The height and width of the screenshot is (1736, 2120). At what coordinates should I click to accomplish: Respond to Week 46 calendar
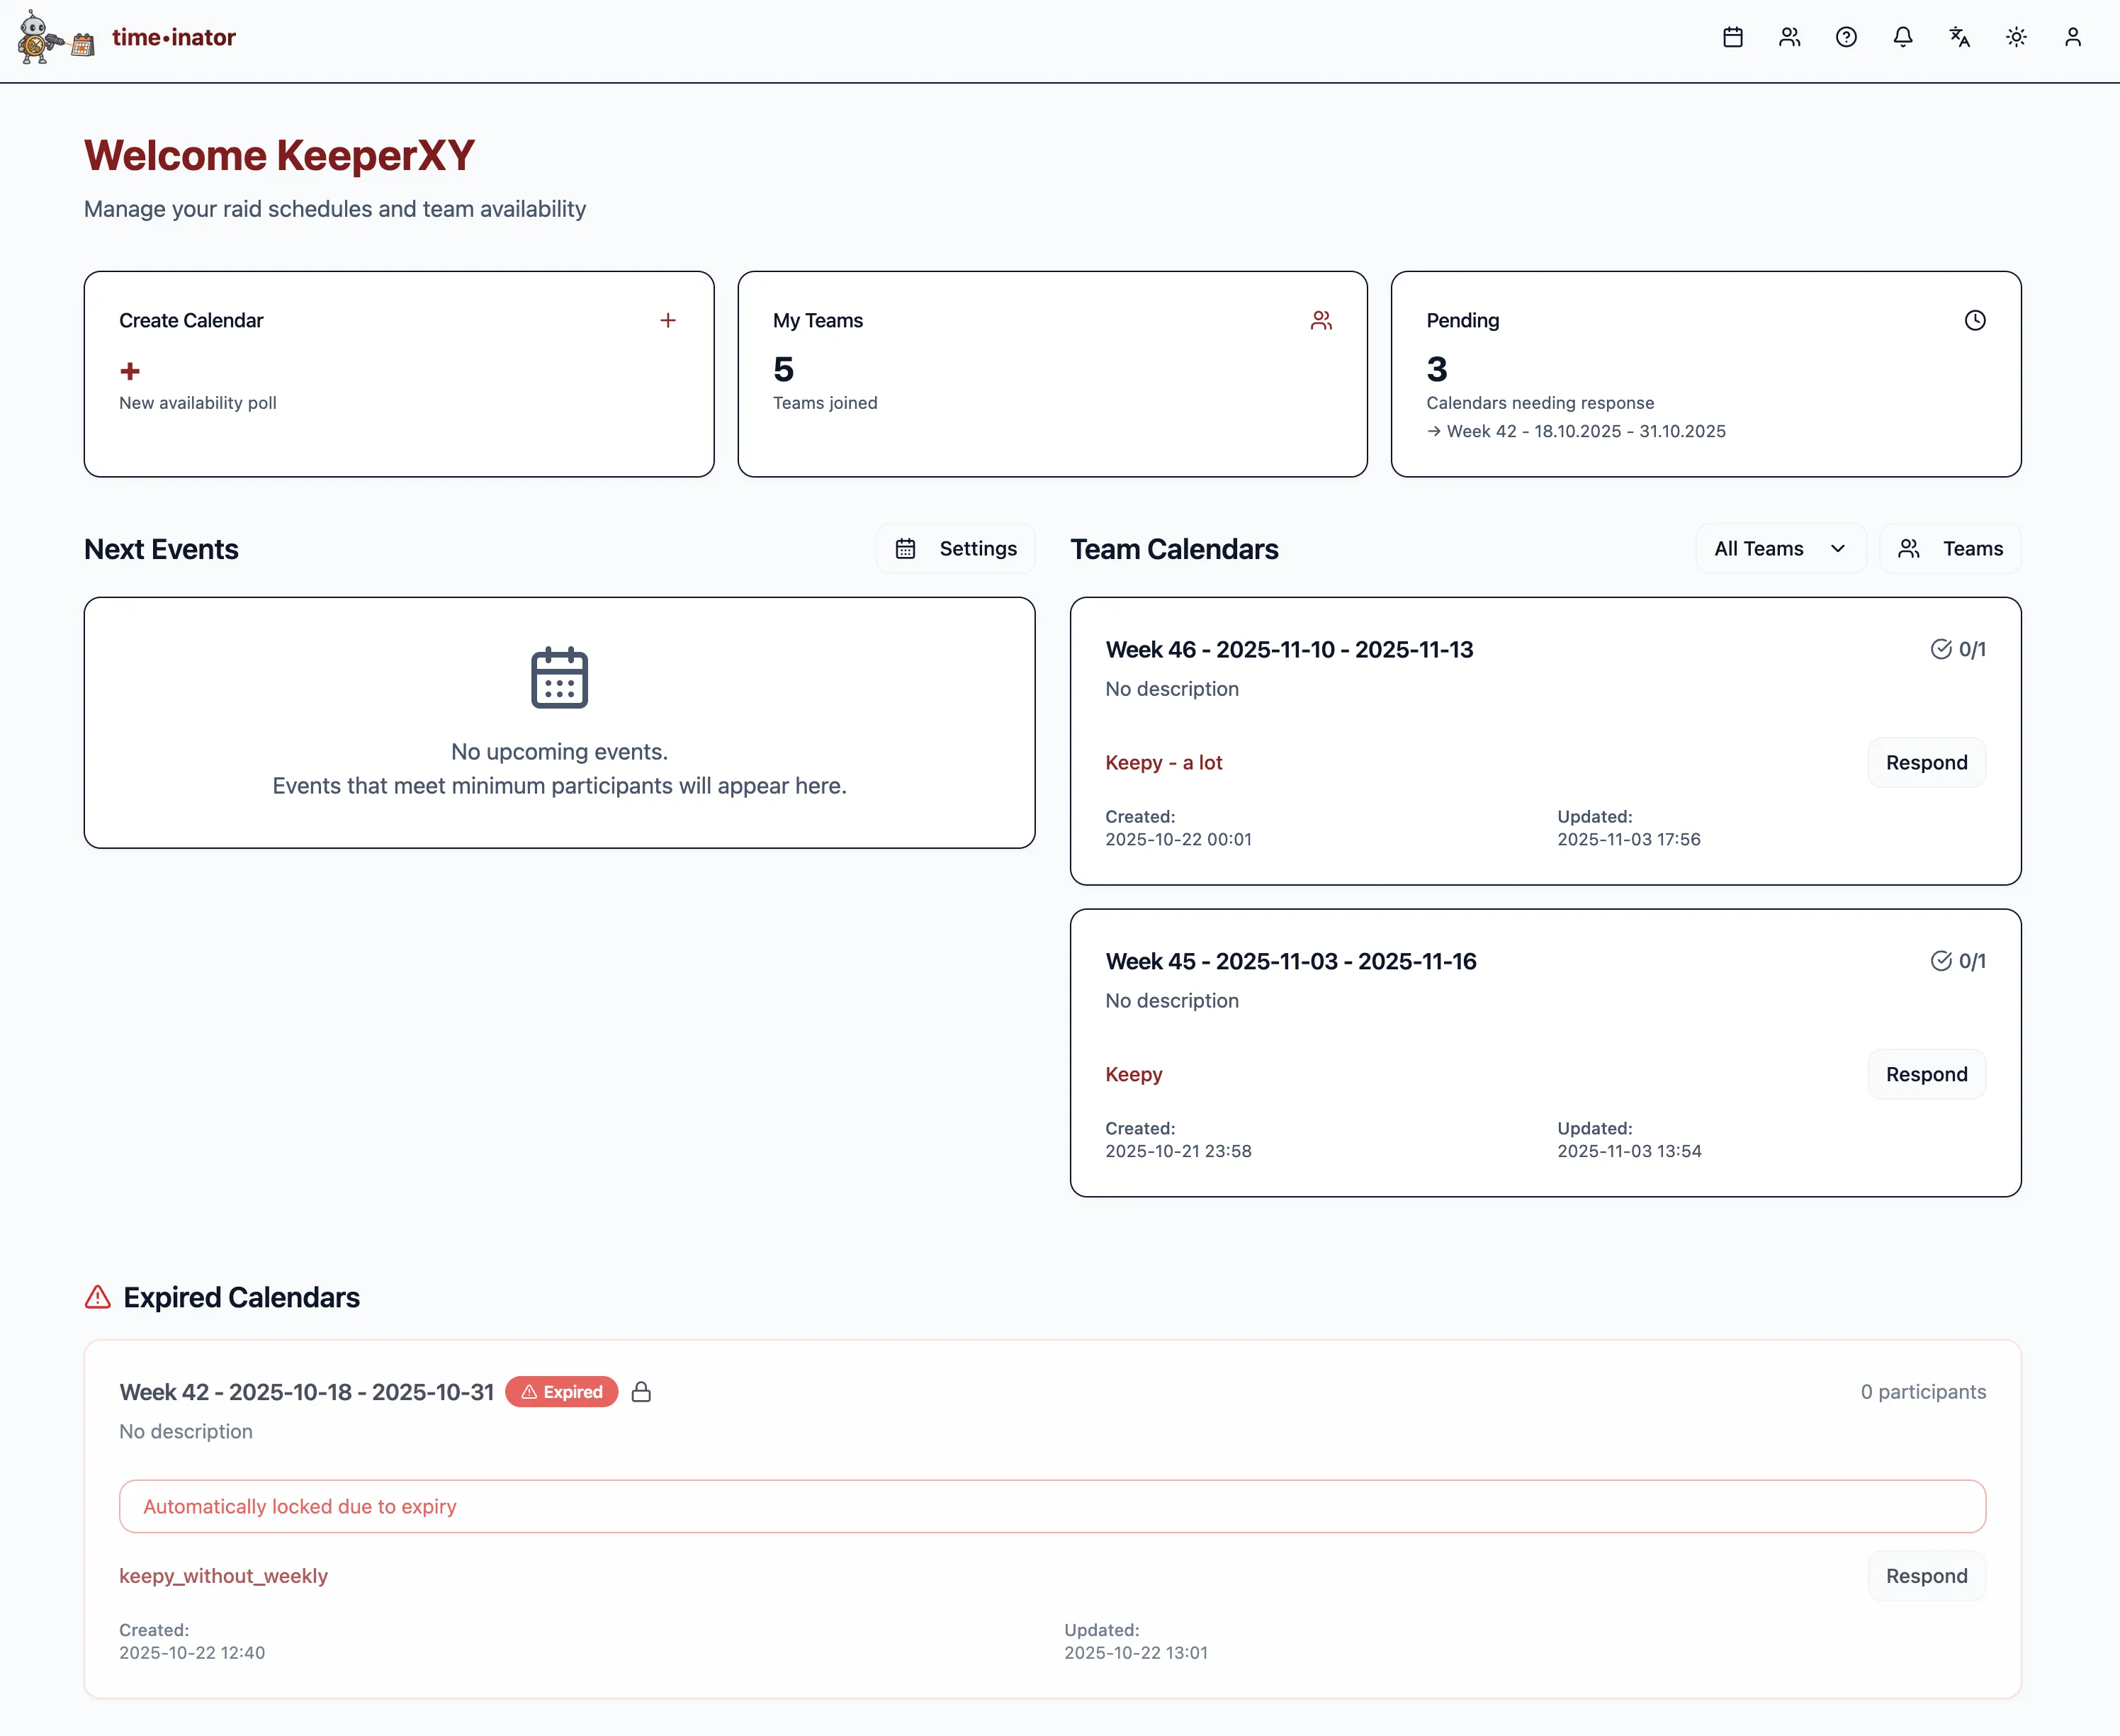1926,762
